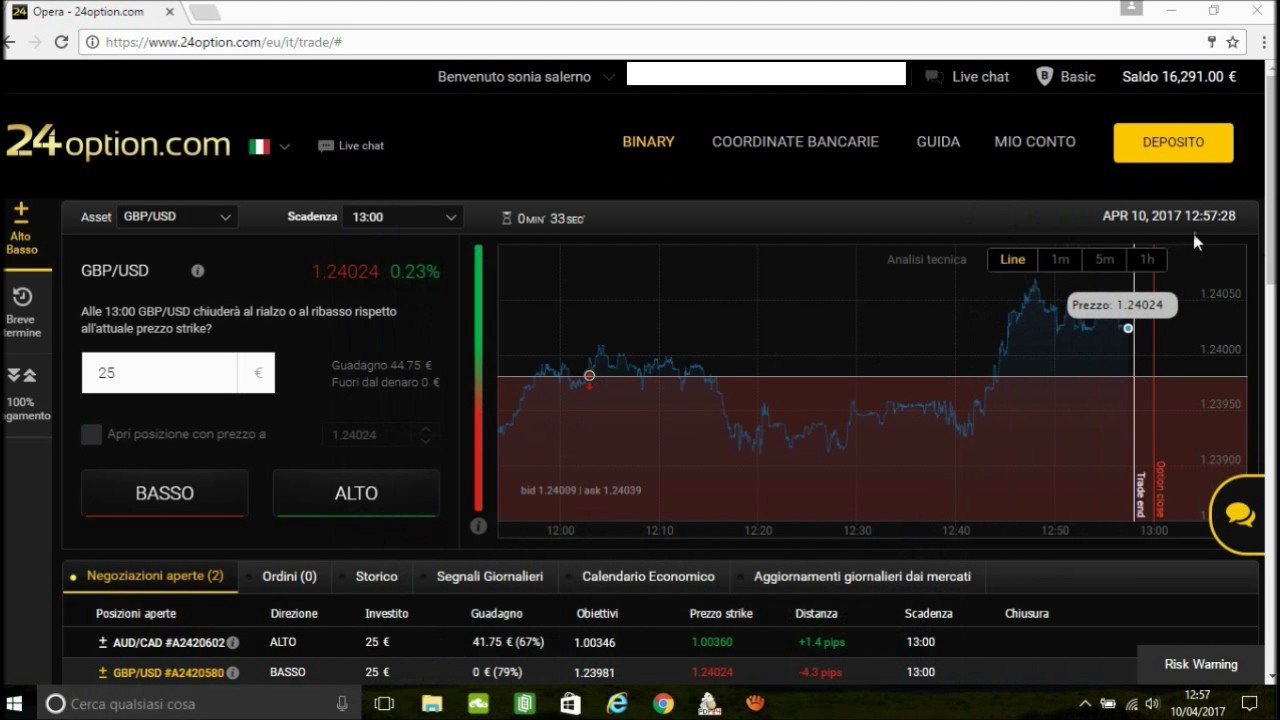The height and width of the screenshot is (720, 1280).
Task: Open the Asset GBP/USD dropdown
Action: coord(176,217)
